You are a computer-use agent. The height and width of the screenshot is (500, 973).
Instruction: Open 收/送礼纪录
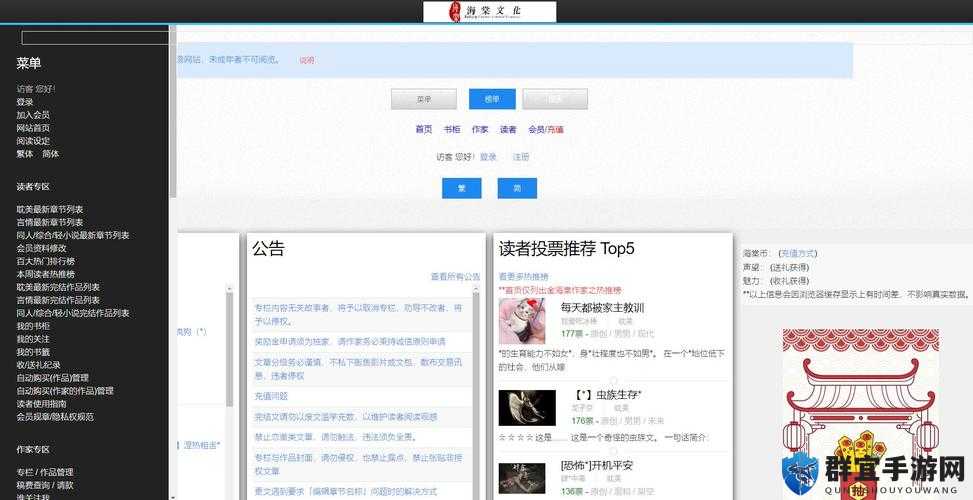[38, 365]
